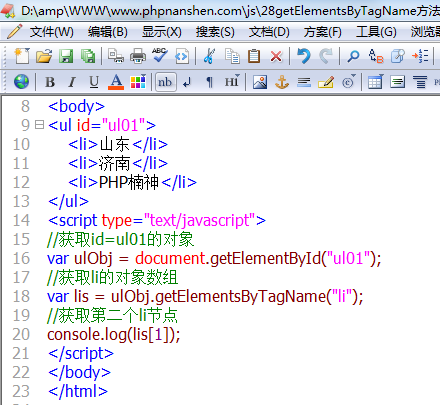Click the pencil document icon in the menu bar

14,32
